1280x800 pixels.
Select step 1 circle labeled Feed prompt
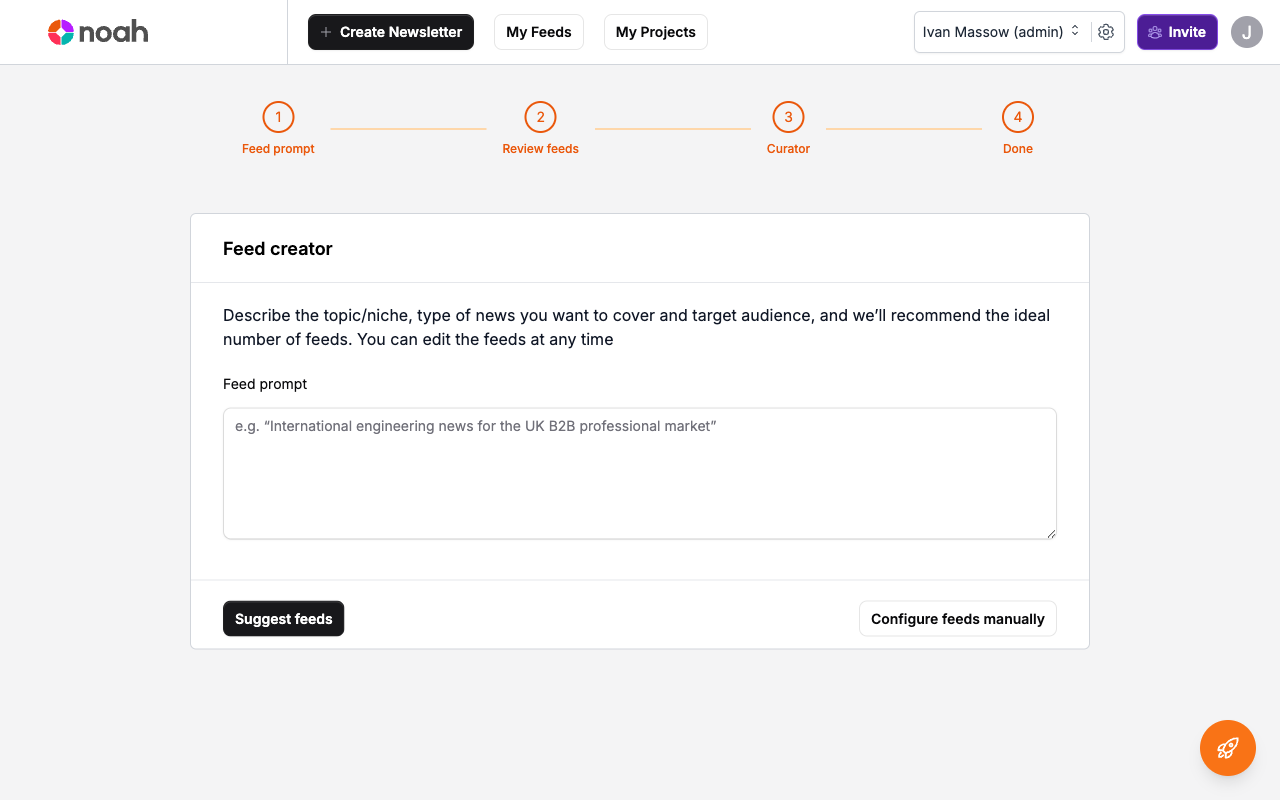pyautogui.click(x=278, y=116)
